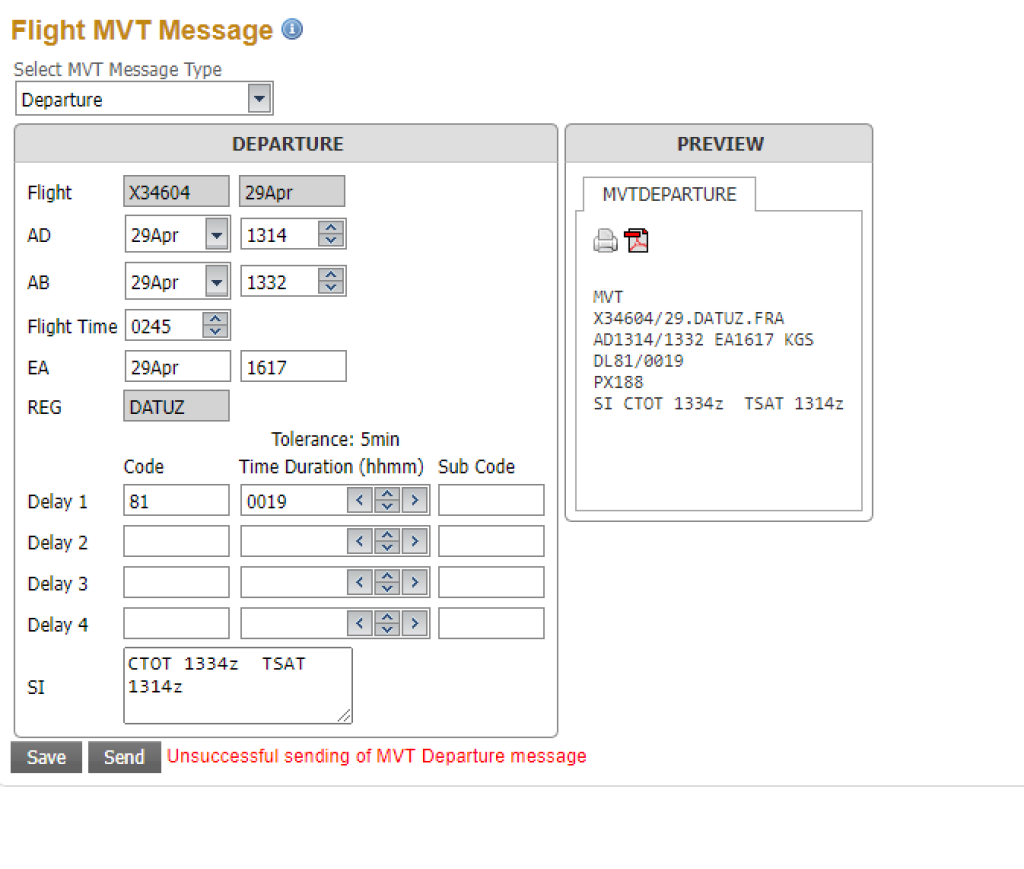Click Delay 2 left arrow button
The image size is (1024, 869).
(x=360, y=542)
